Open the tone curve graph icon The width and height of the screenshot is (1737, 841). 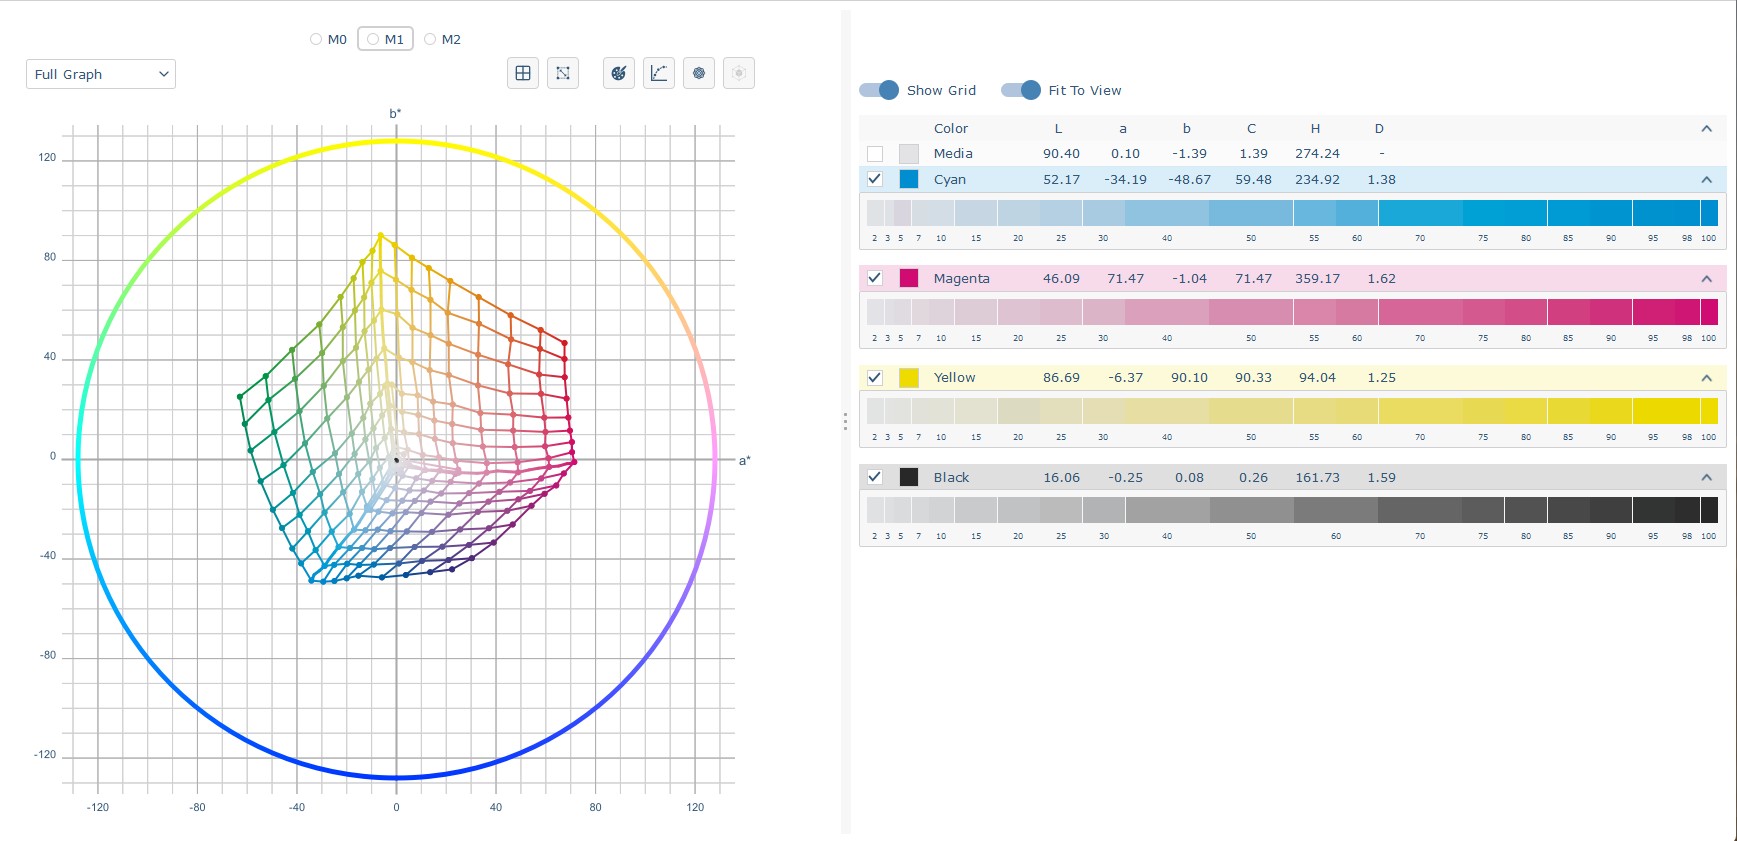click(x=659, y=73)
